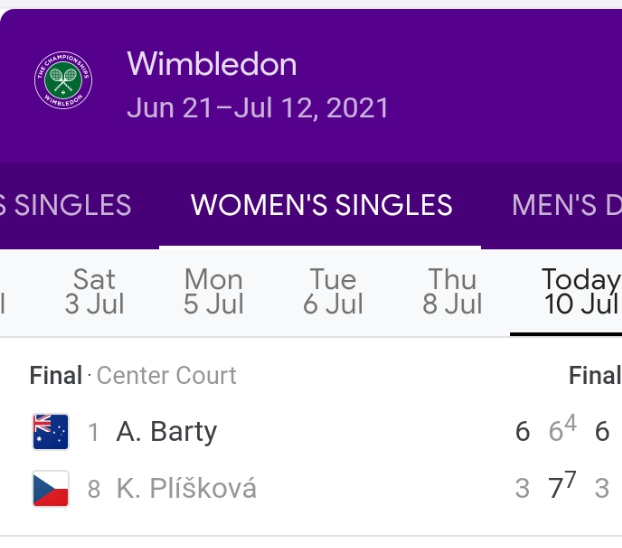Select Tue 6 Jul date
622x548 pixels.
(332, 291)
